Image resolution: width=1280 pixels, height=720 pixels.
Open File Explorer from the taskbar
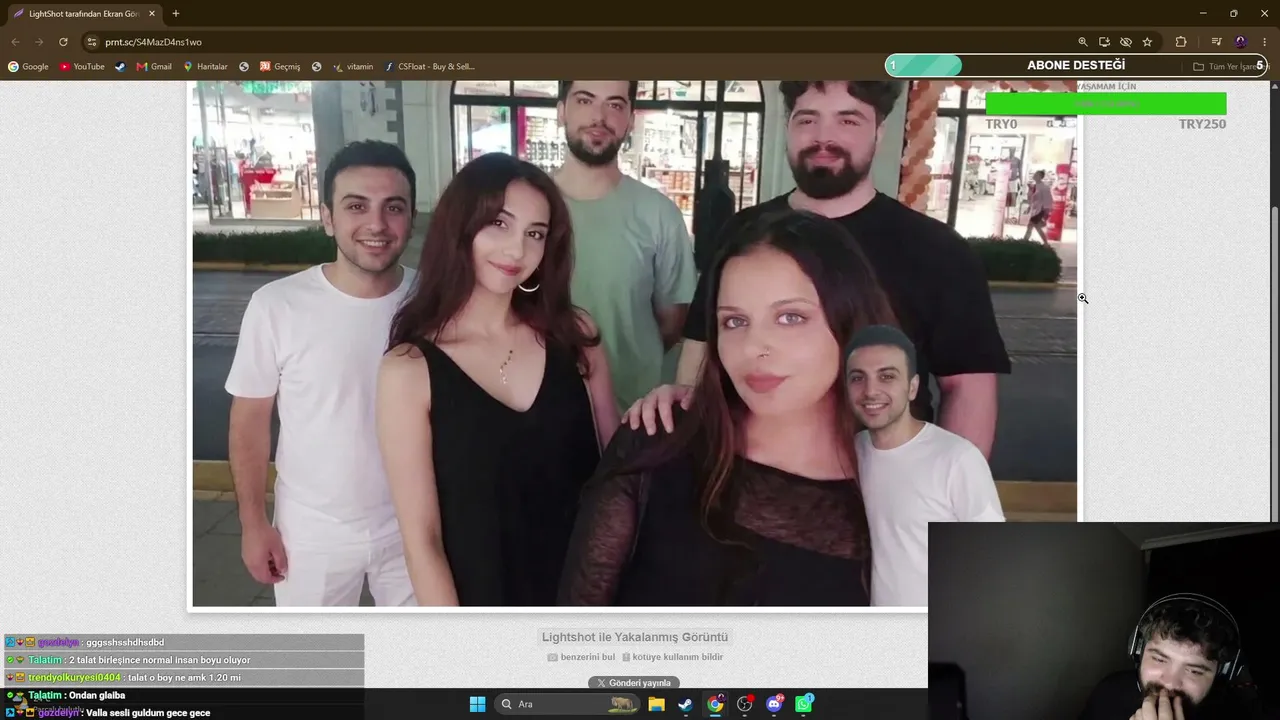(656, 704)
